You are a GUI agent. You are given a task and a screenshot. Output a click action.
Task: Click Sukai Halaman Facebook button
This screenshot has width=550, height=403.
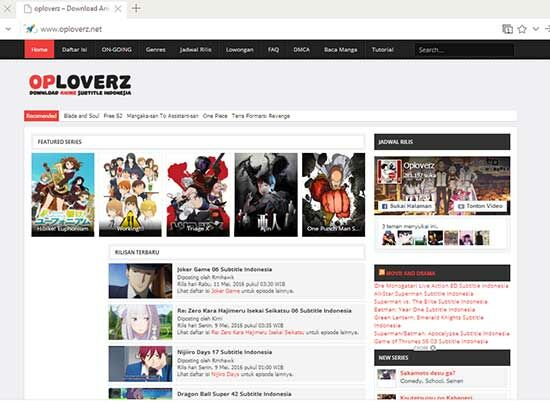407,206
